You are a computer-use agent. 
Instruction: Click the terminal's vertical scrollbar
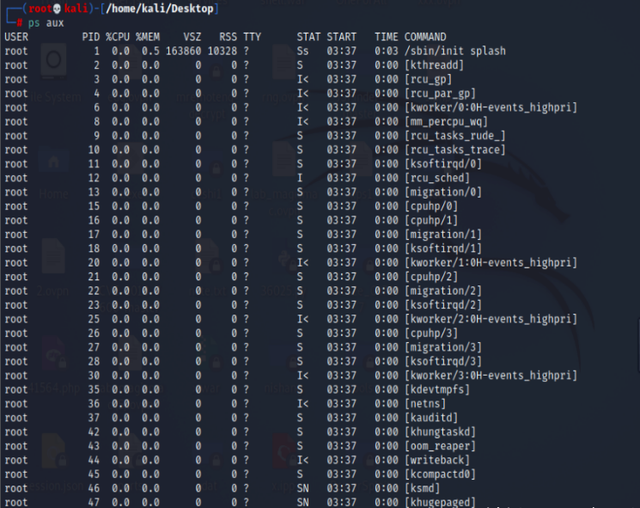click(x=638, y=345)
